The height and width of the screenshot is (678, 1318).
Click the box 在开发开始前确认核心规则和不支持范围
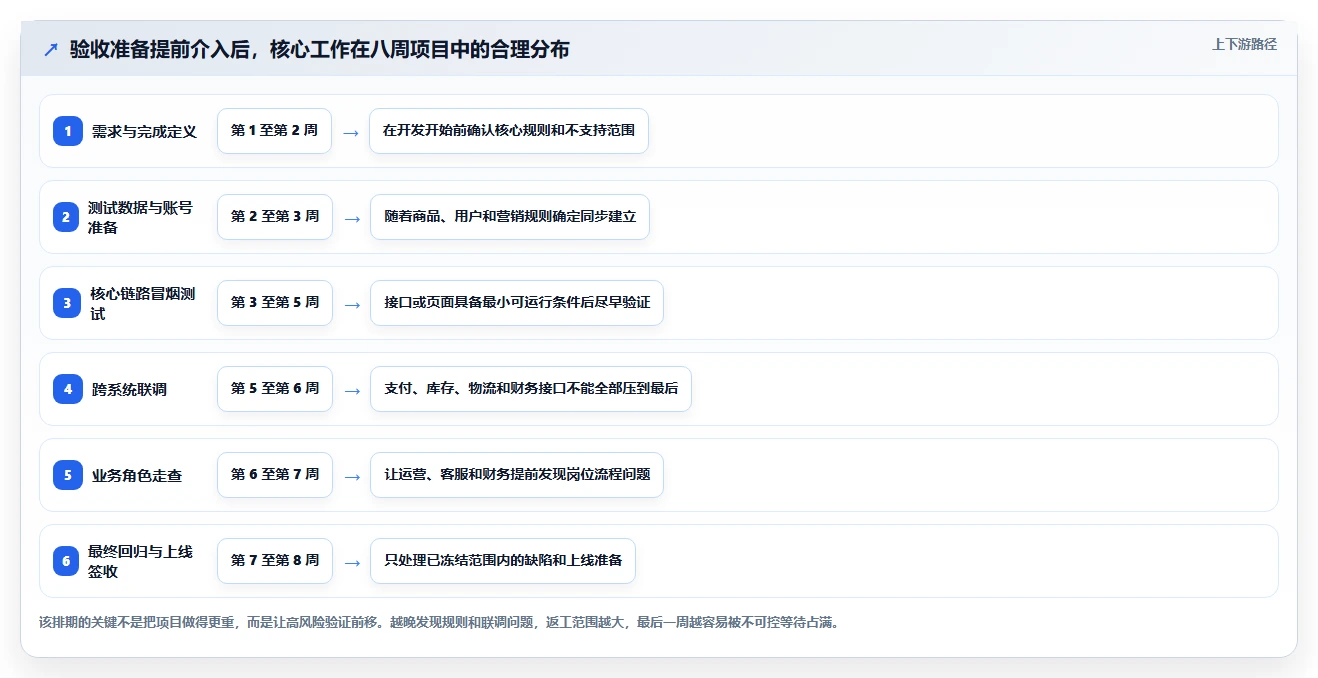pos(509,131)
